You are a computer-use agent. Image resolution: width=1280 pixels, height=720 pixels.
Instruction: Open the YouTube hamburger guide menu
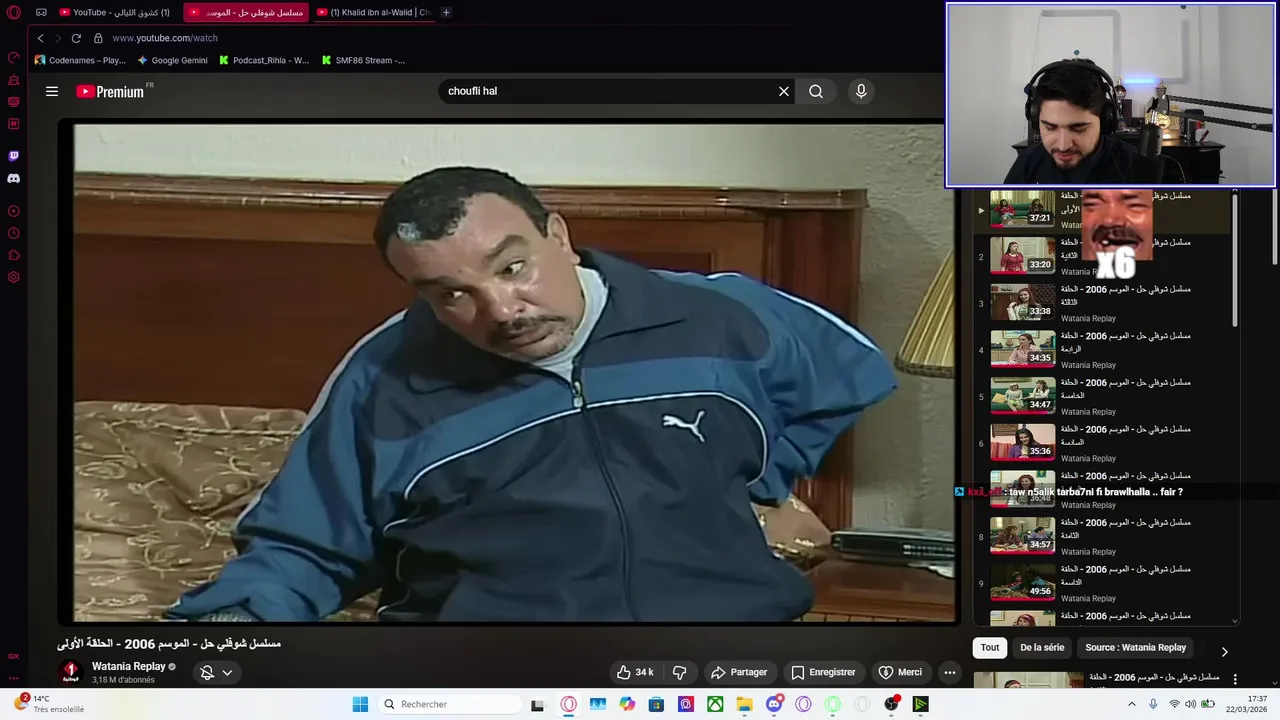[x=52, y=91]
